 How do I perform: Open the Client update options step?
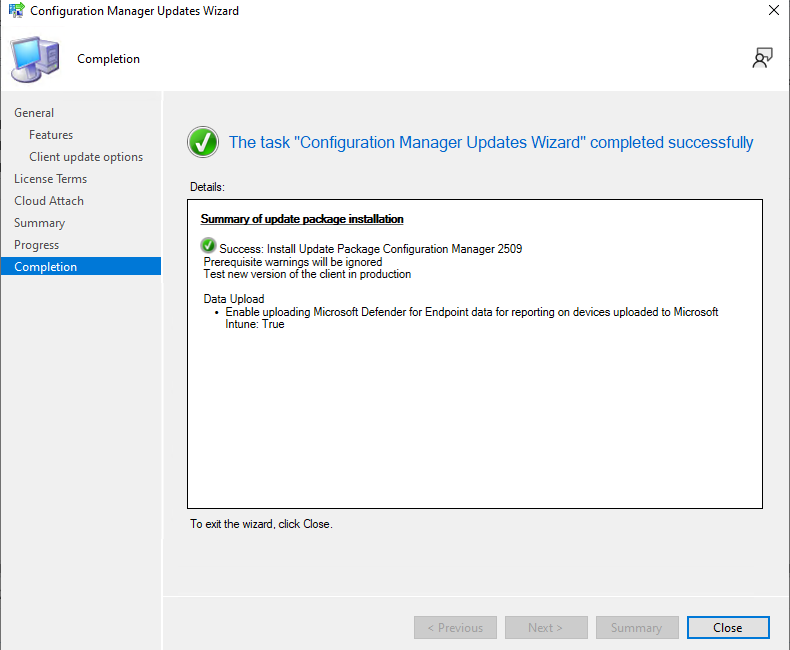[x=86, y=157]
